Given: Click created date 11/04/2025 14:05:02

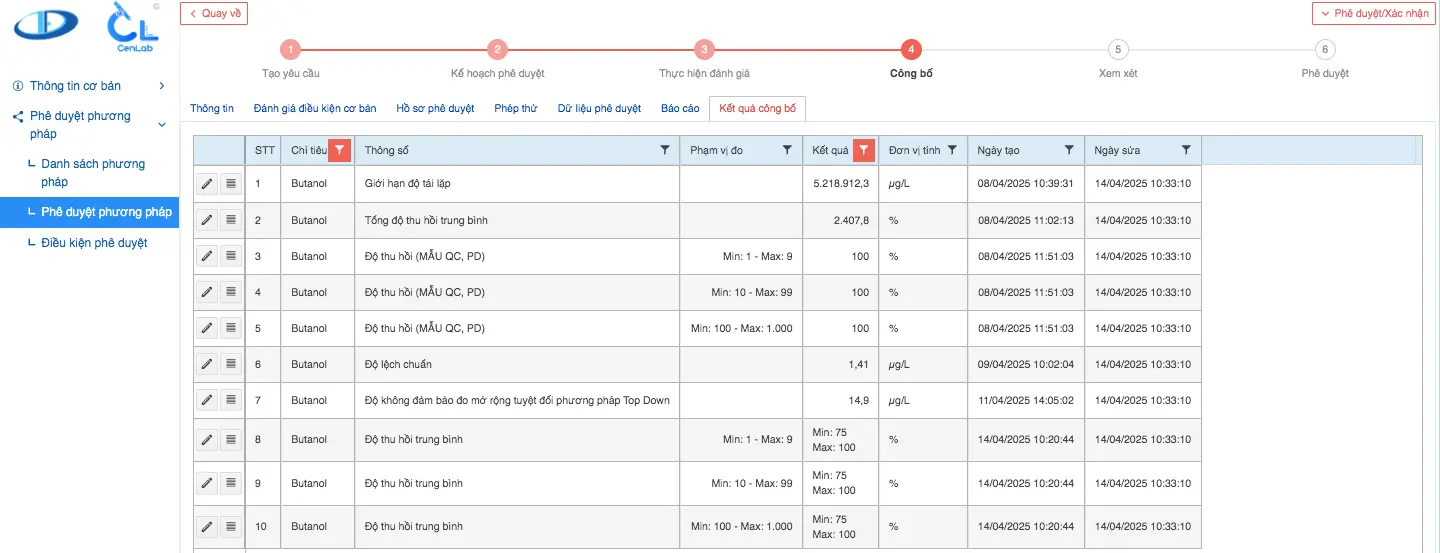Looking at the screenshot, I should coord(1026,400).
